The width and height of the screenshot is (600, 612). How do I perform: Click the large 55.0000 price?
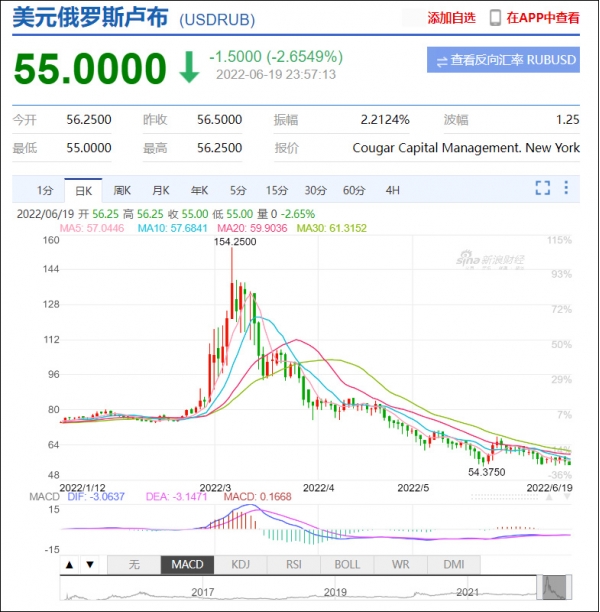tap(90, 69)
